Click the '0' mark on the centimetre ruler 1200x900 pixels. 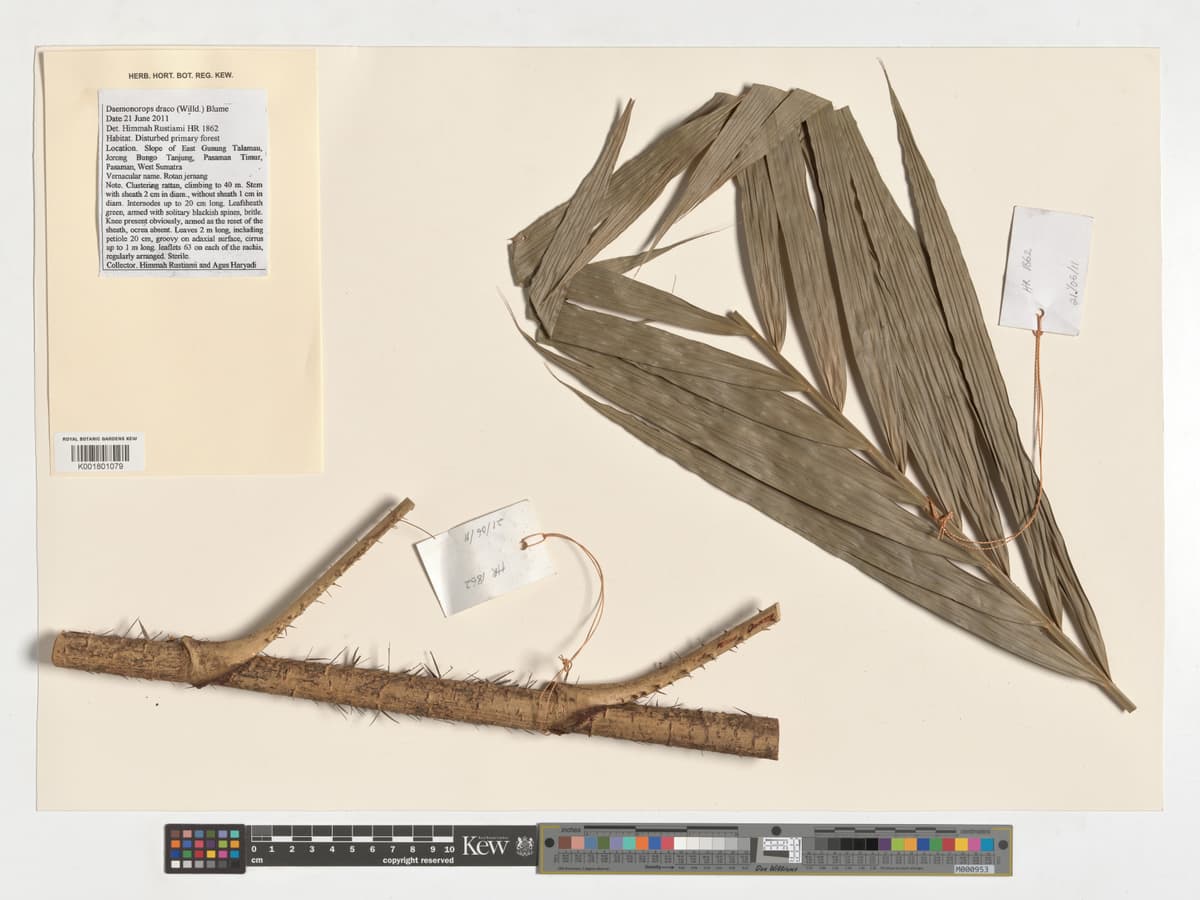click(252, 849)
